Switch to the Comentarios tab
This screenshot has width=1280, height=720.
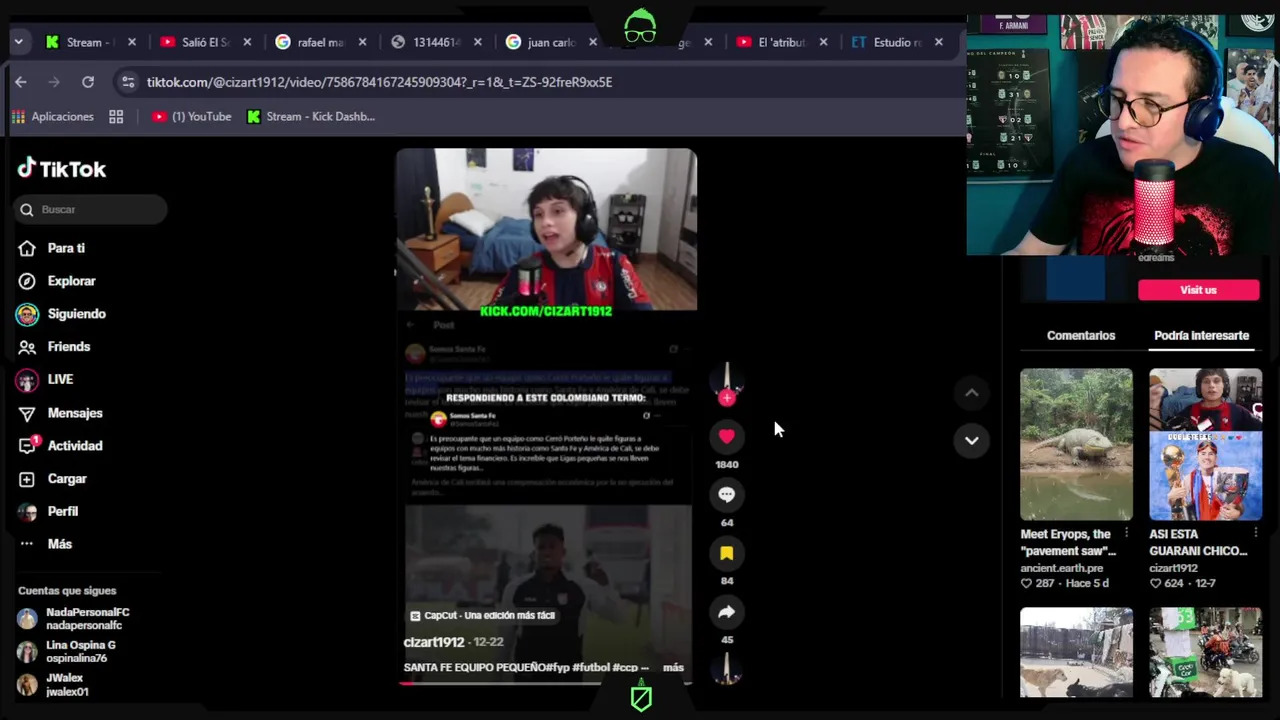pyautogui.click(x=1081, y=336)
